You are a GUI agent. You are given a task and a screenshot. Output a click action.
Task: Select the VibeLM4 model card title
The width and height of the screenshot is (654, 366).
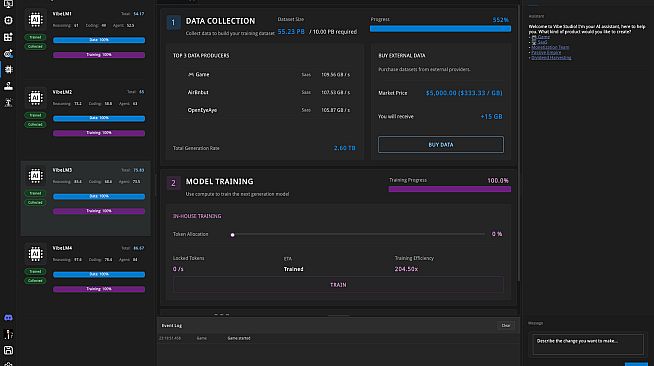click(x=62, y=248)
